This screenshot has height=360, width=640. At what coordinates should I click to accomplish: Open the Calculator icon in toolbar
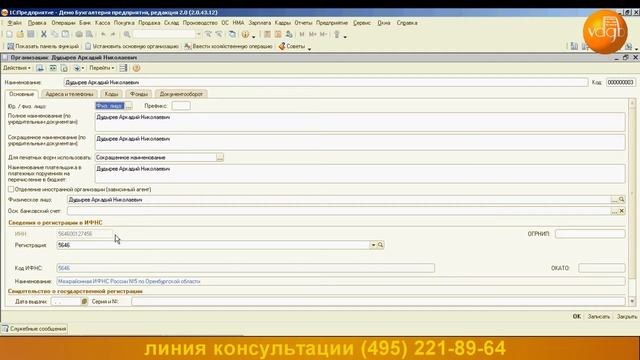tap(267, 35)
